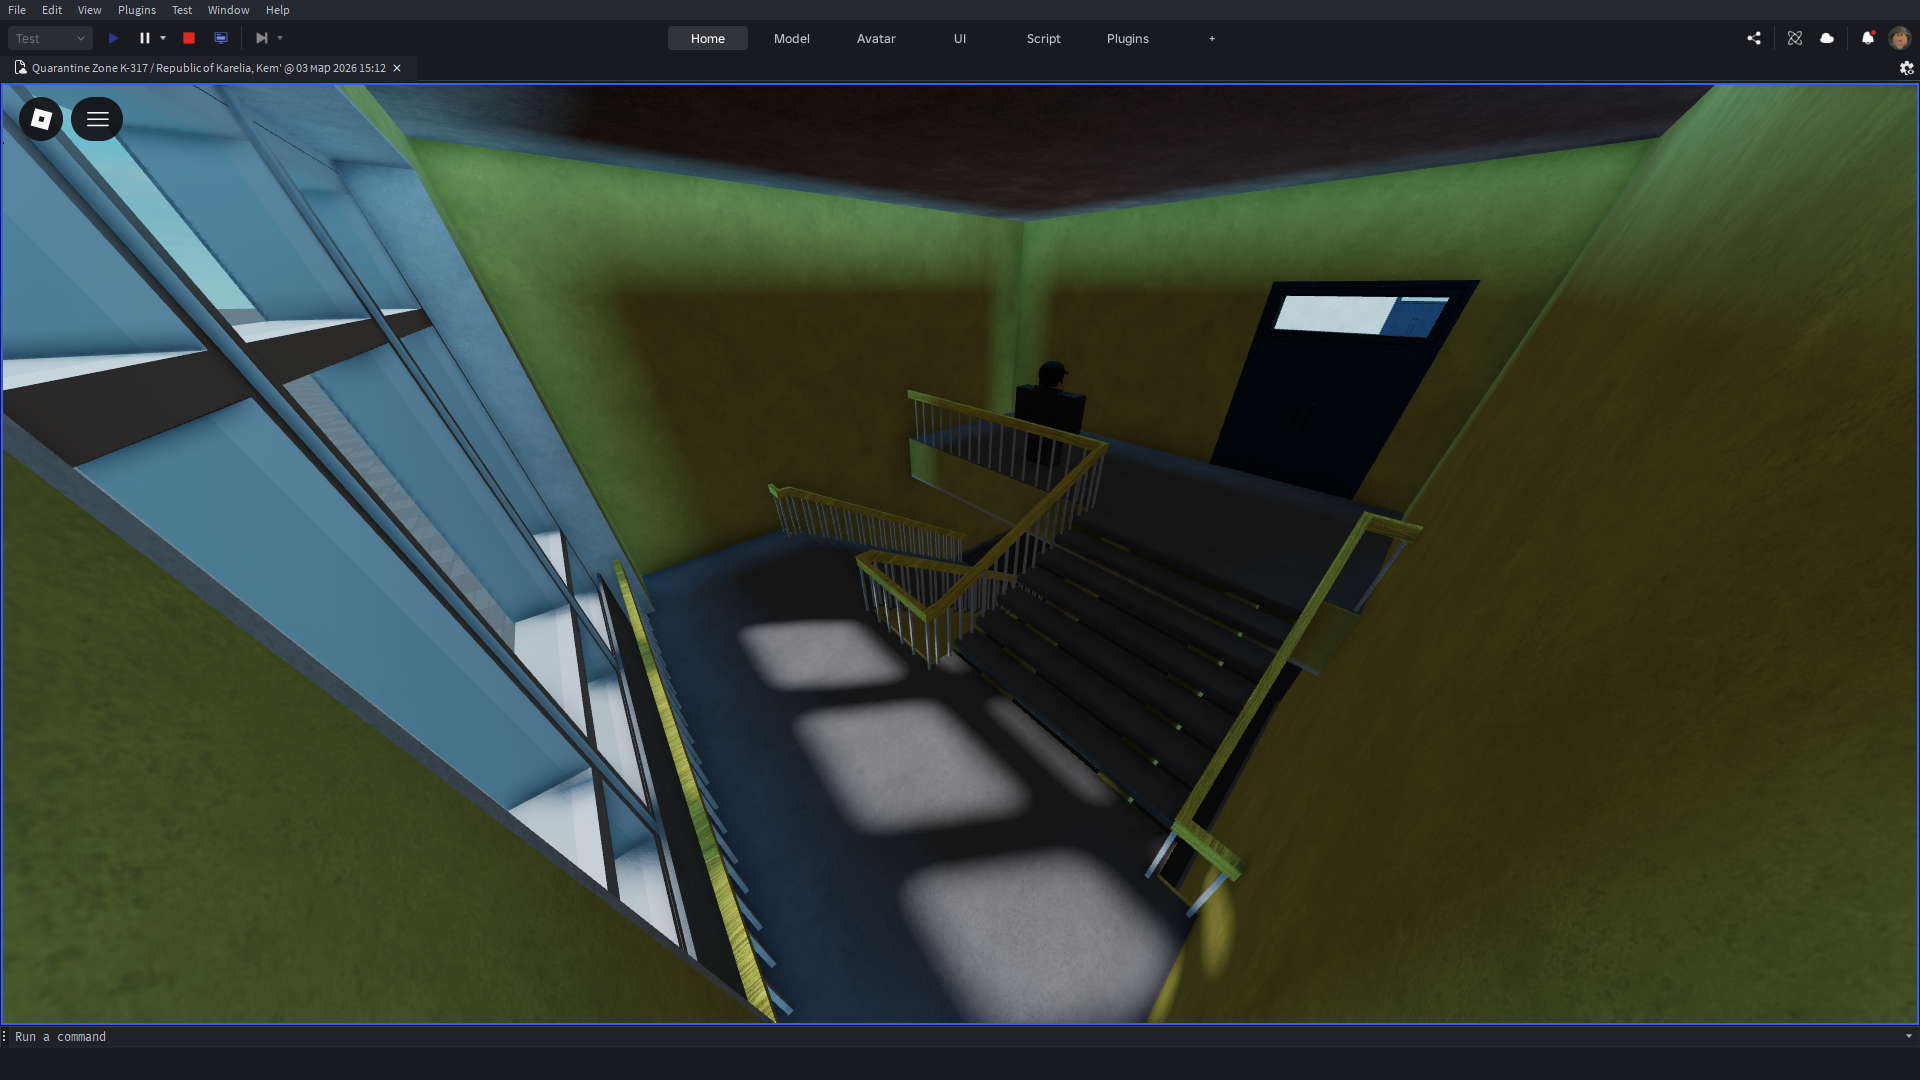Open the Plugins menu in menu bar

pos(137,10)
